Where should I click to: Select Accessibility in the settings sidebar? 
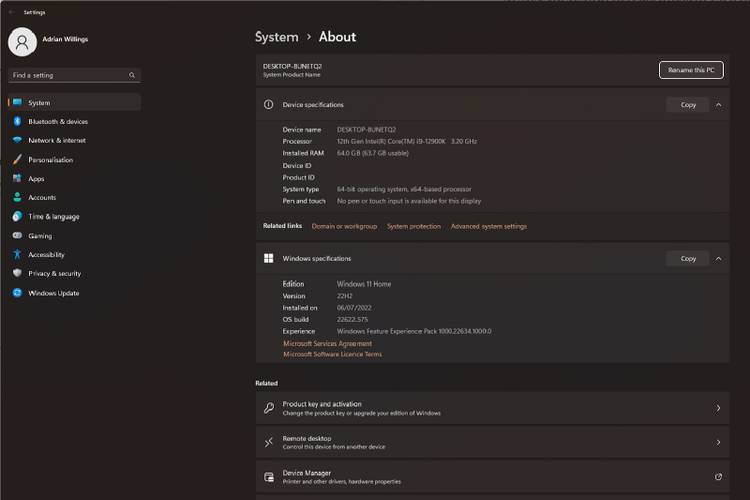point(46,255)
